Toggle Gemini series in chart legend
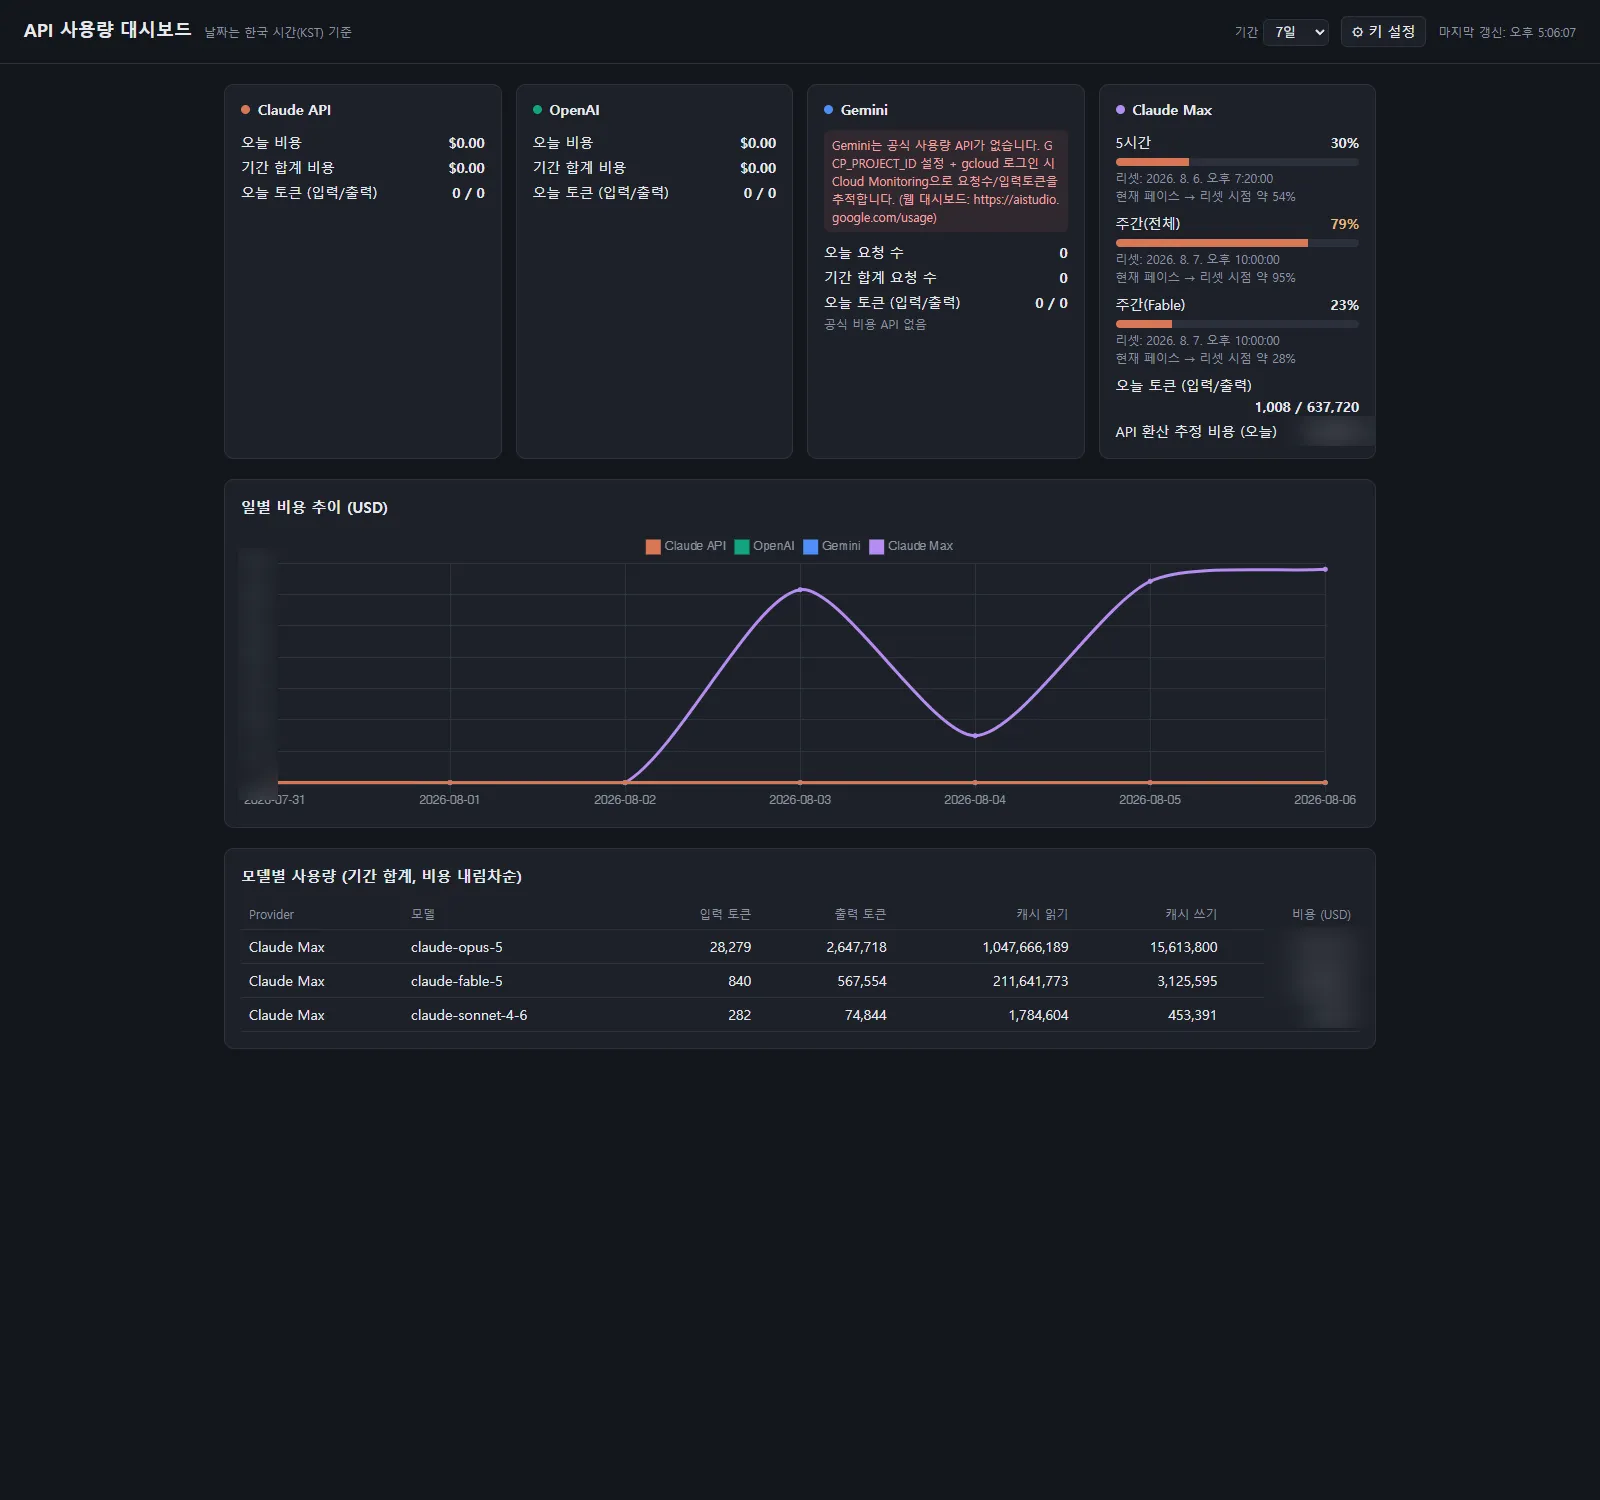The width and height of the screenshot is (1600, 1500). pos(832,546)
